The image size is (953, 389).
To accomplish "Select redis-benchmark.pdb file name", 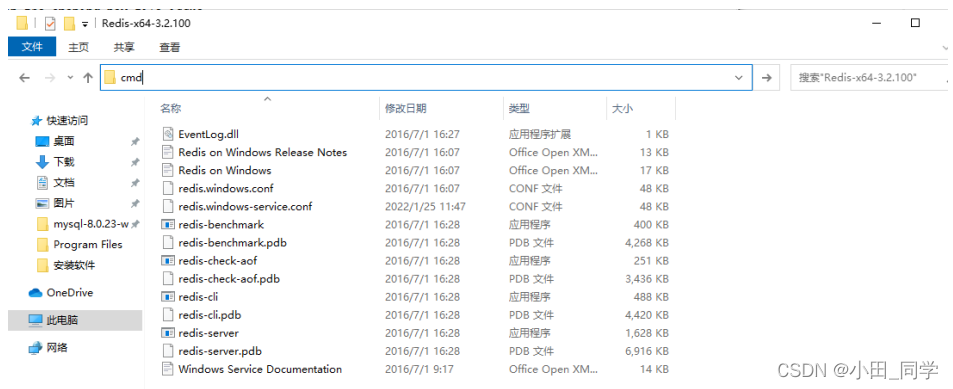I will 232,243.
